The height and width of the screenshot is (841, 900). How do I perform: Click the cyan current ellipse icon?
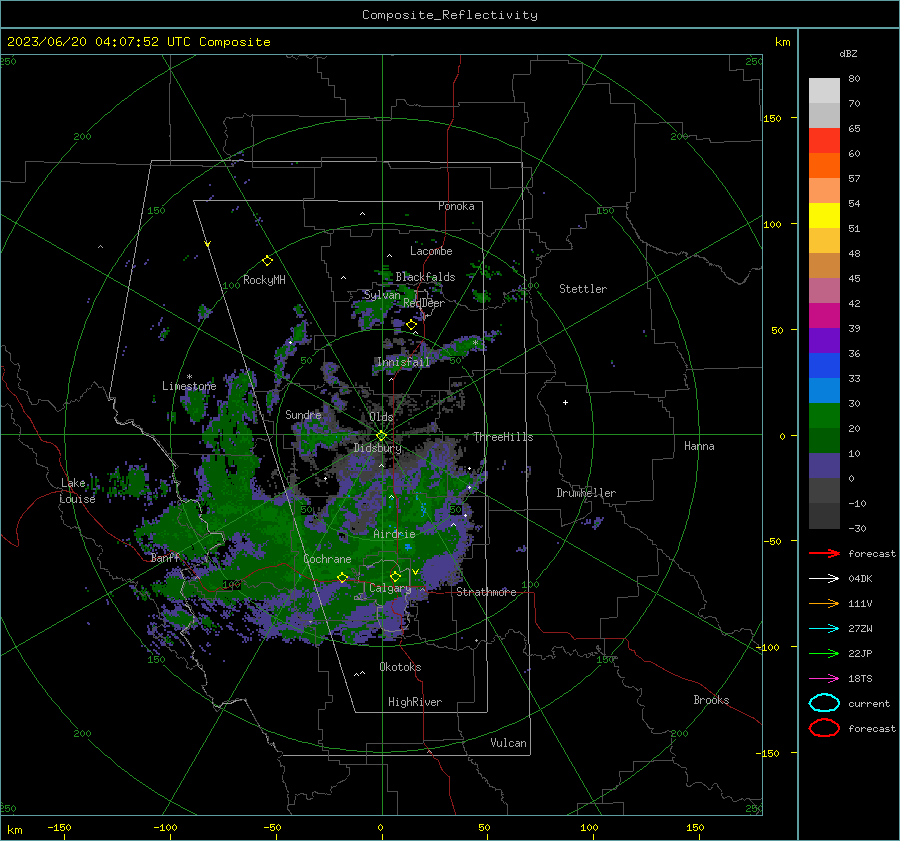point(824,703)
